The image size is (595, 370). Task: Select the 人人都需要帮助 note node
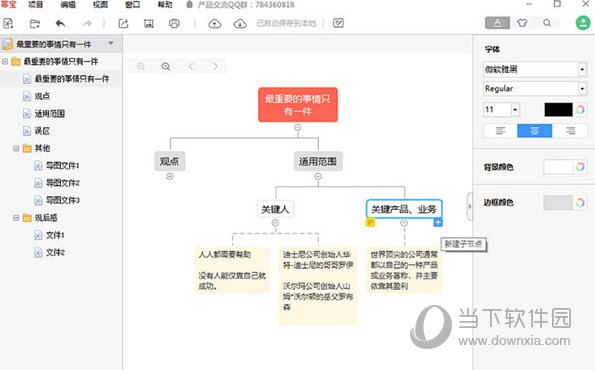click(x=232, y=270)
